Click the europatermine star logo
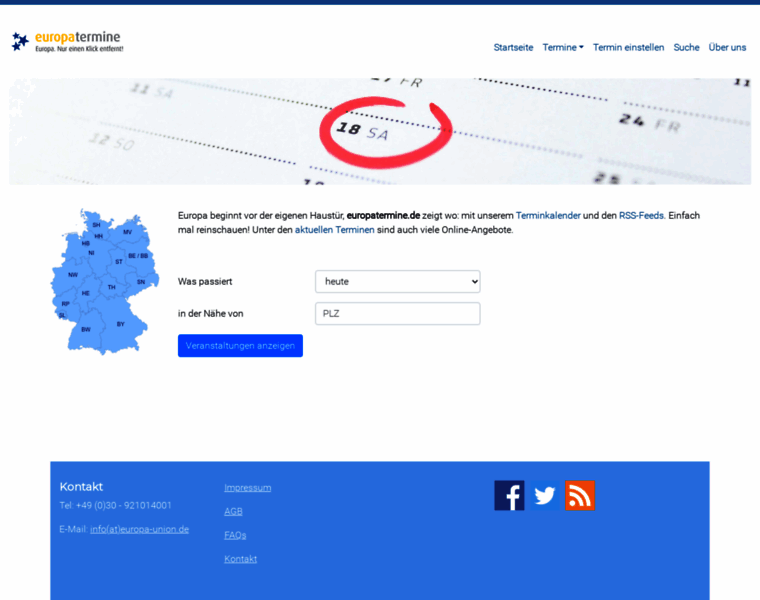 [x=67, y=42]
